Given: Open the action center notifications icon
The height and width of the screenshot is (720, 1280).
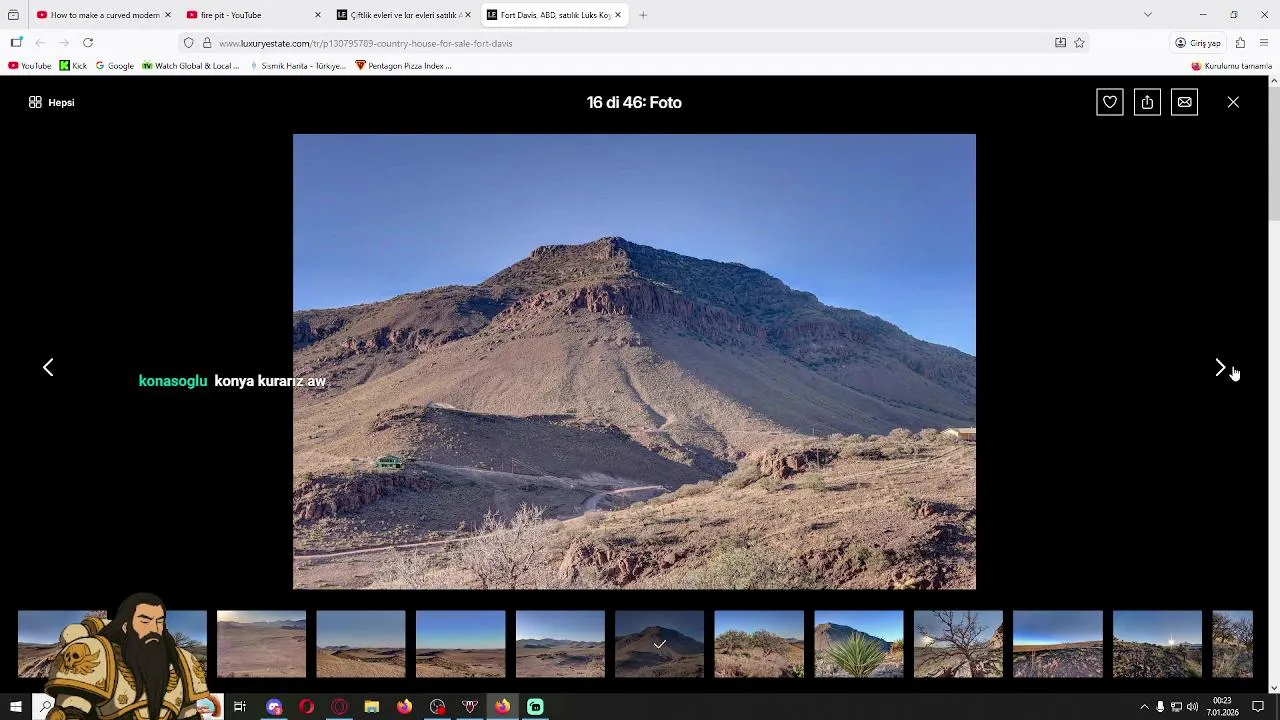Looking at the screenshot, I should (x=1258, y=707).
